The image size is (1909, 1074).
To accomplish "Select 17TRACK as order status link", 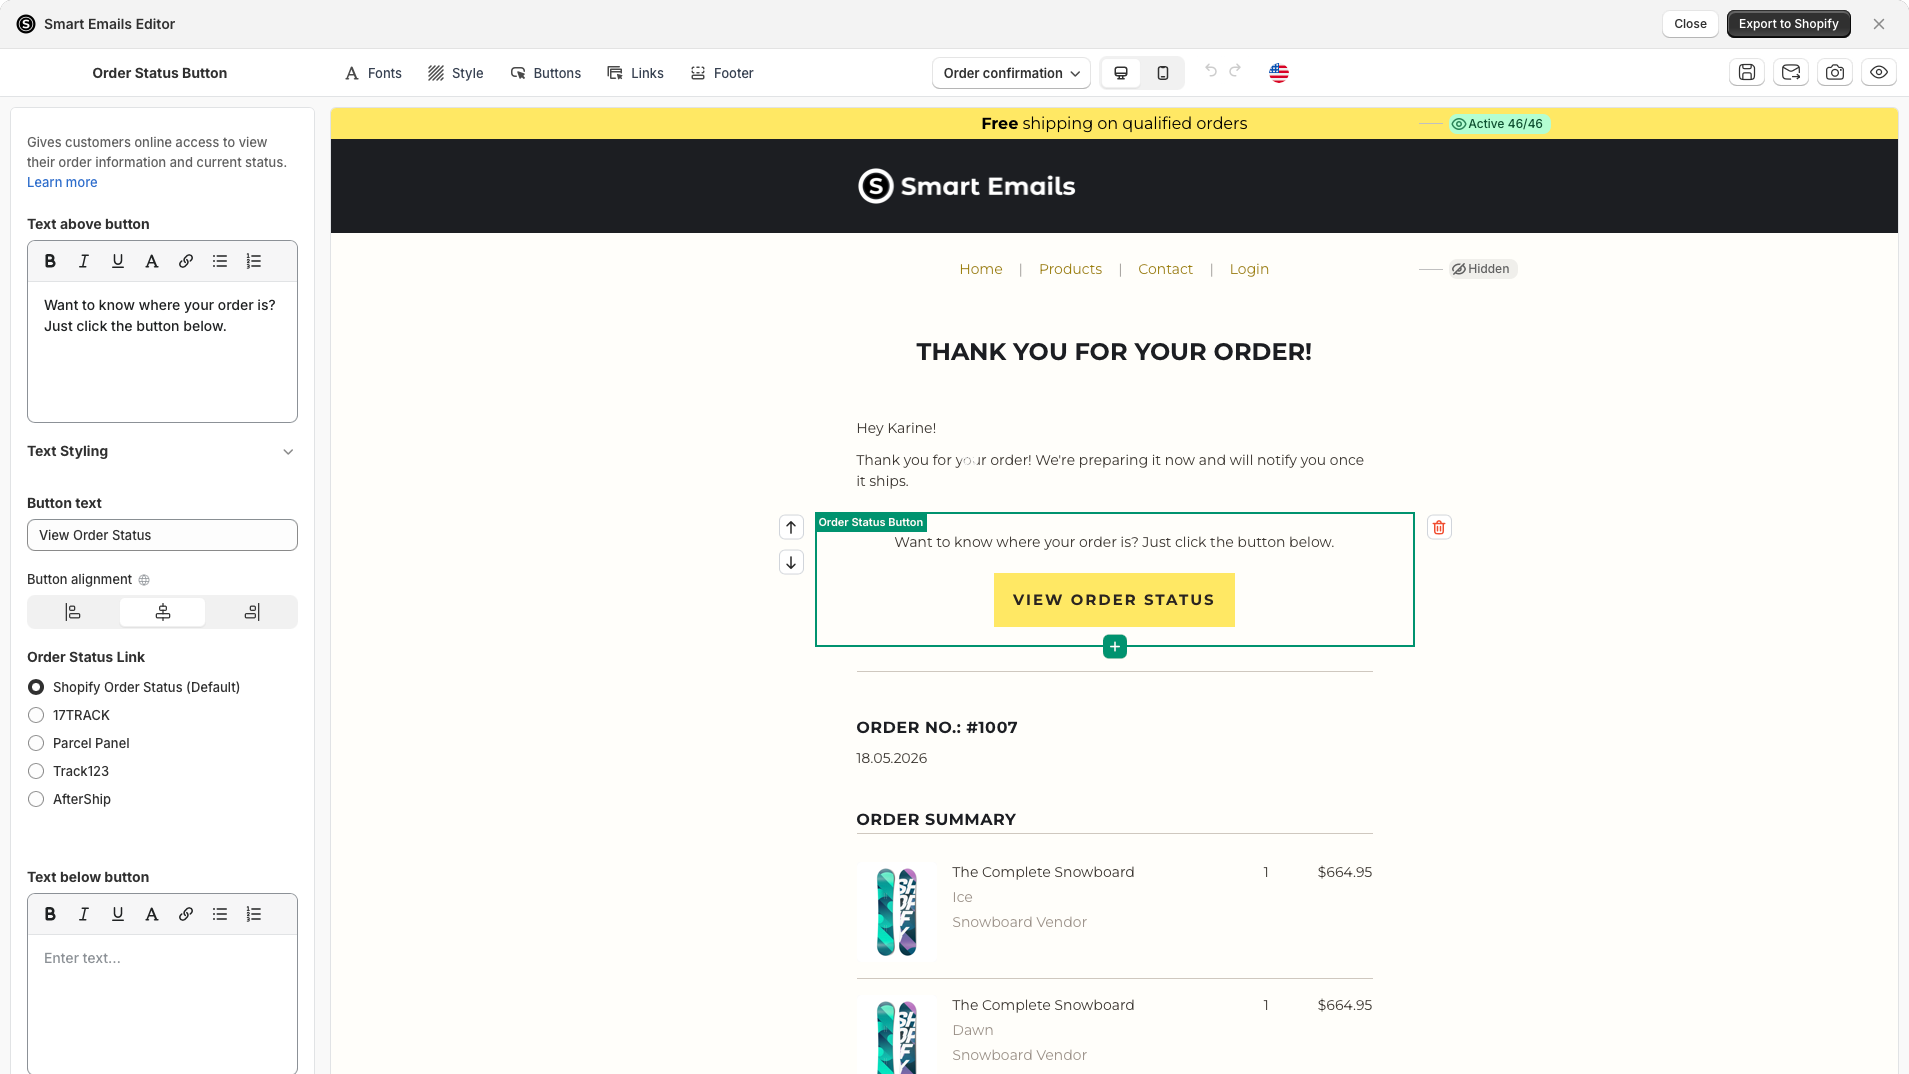I will [36, 715].
